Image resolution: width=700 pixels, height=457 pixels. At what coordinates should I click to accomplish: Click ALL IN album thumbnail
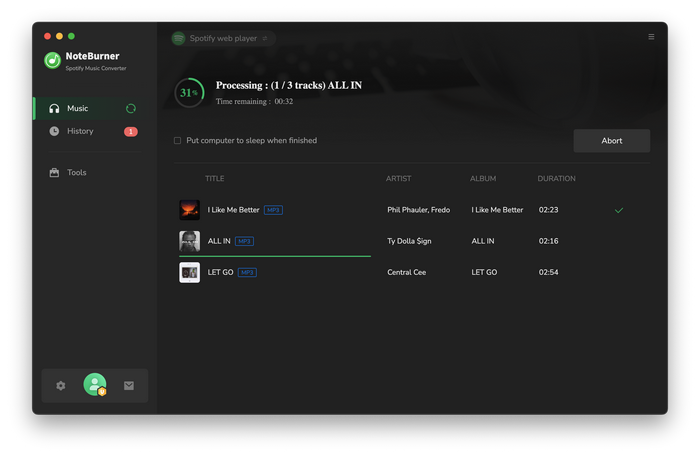[x=190, y=241]
